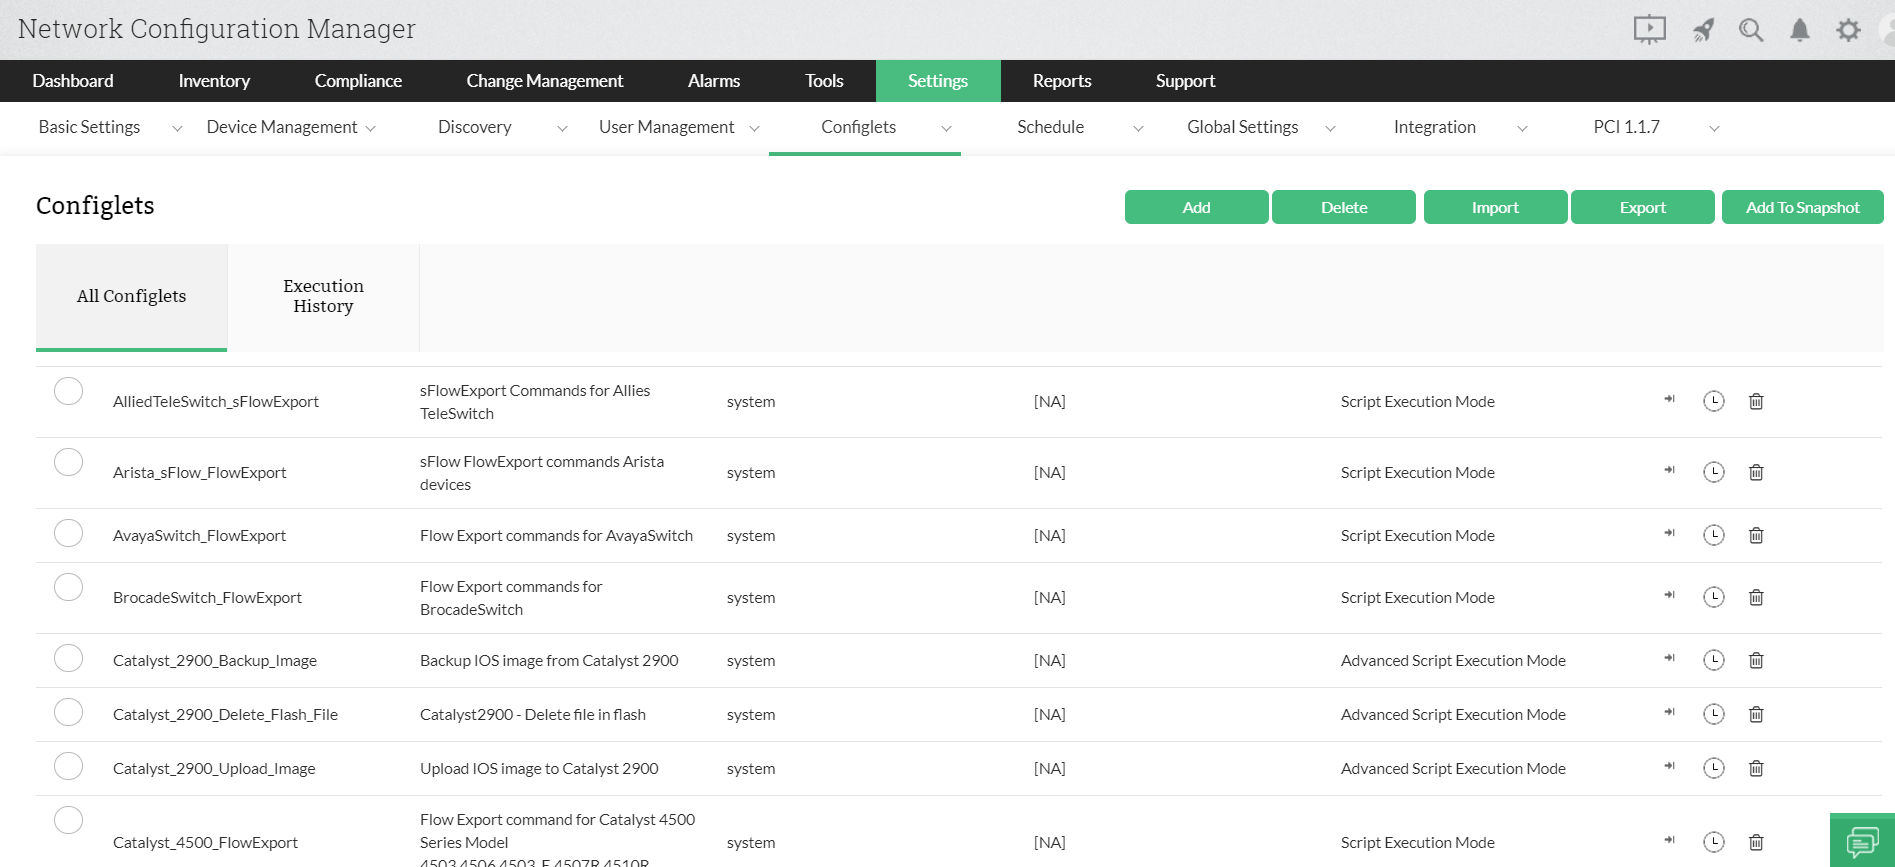Select the AlliedTeleSwitch_sFlowExport radio button
Viewport: 1895px width, 867px height.
click(x=68, y=391)
